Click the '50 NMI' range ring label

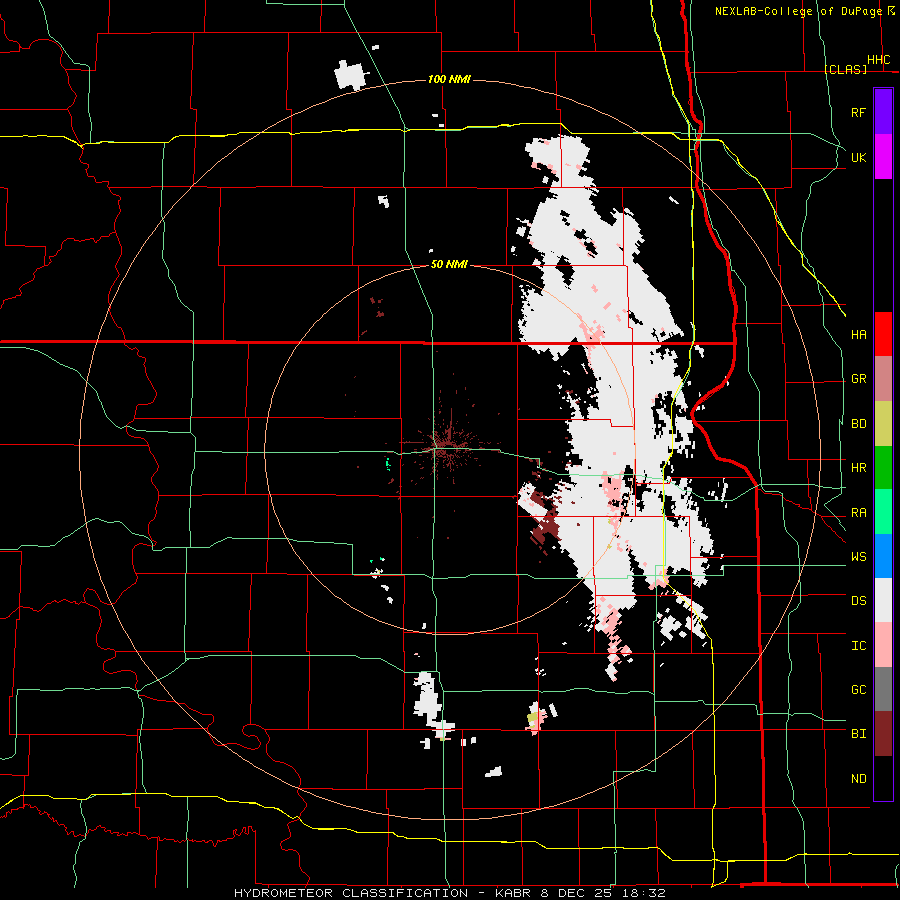coord(449,264)
